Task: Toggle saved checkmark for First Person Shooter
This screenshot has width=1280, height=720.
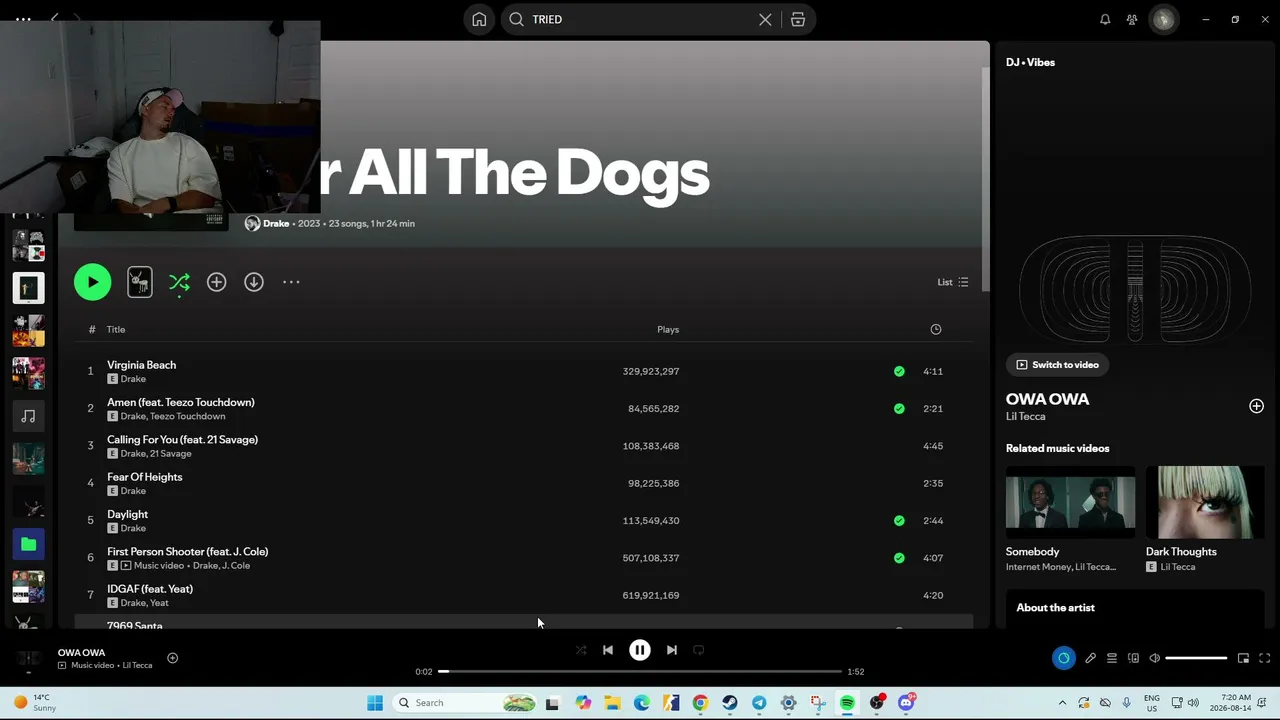Action: point(899,558)
